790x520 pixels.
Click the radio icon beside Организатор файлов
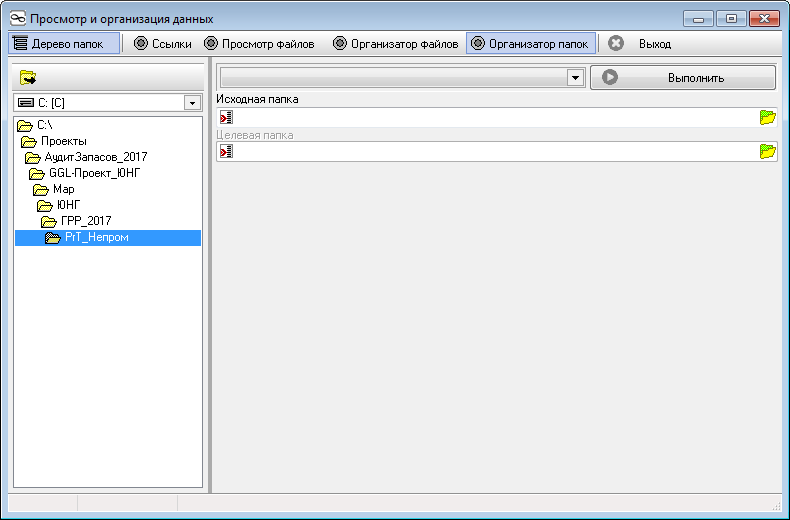pyautogui.click(x=340, y=43)
